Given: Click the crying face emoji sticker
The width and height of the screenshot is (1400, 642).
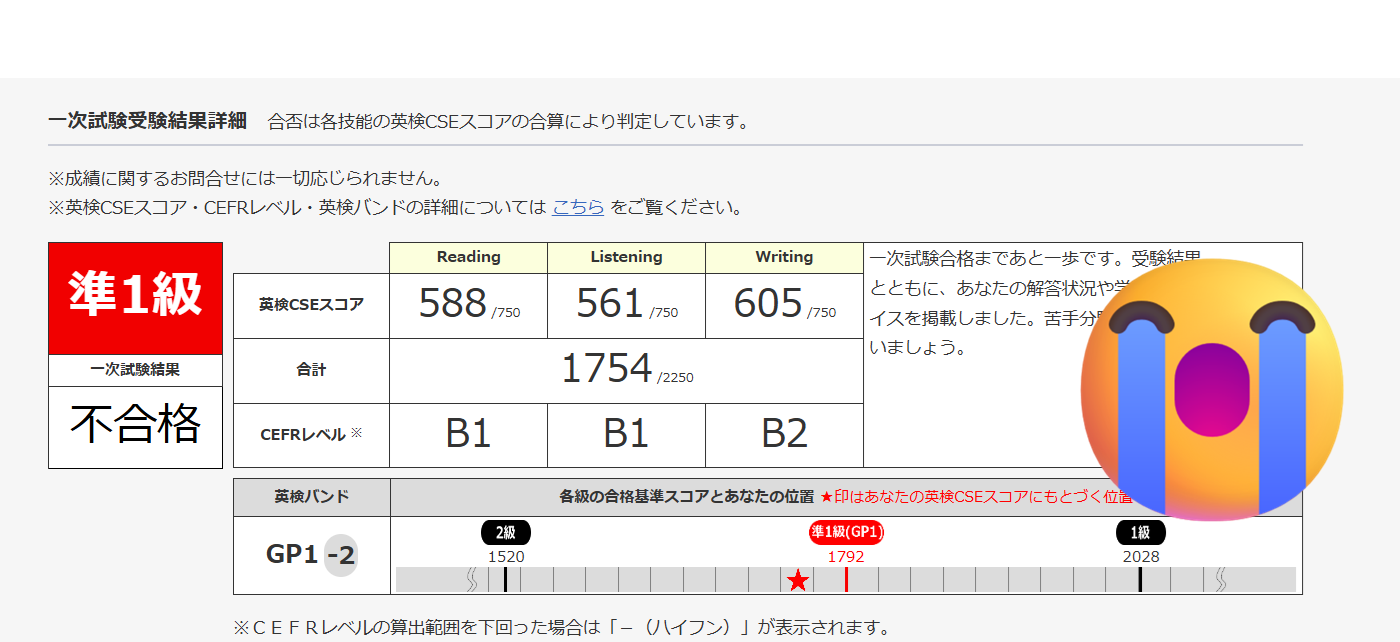Looking at the screenshot, I should (x=1212, y=389).
